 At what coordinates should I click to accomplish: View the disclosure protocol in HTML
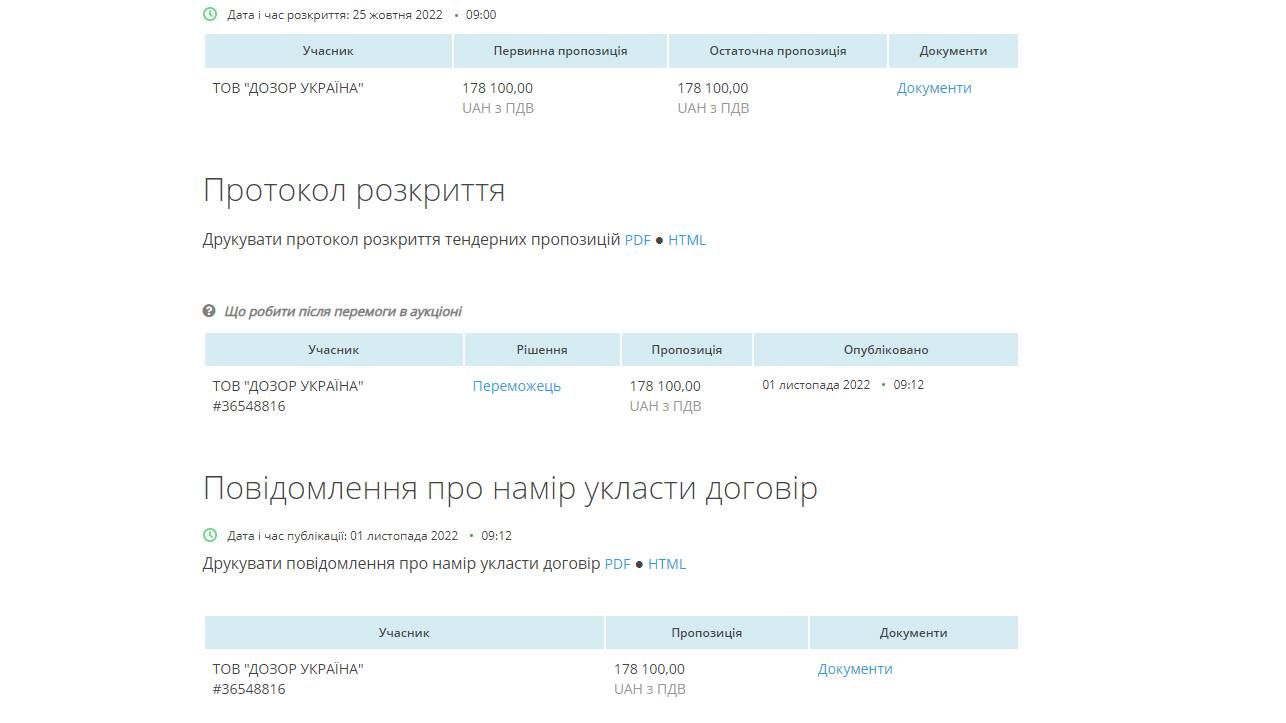coord(686,240)
